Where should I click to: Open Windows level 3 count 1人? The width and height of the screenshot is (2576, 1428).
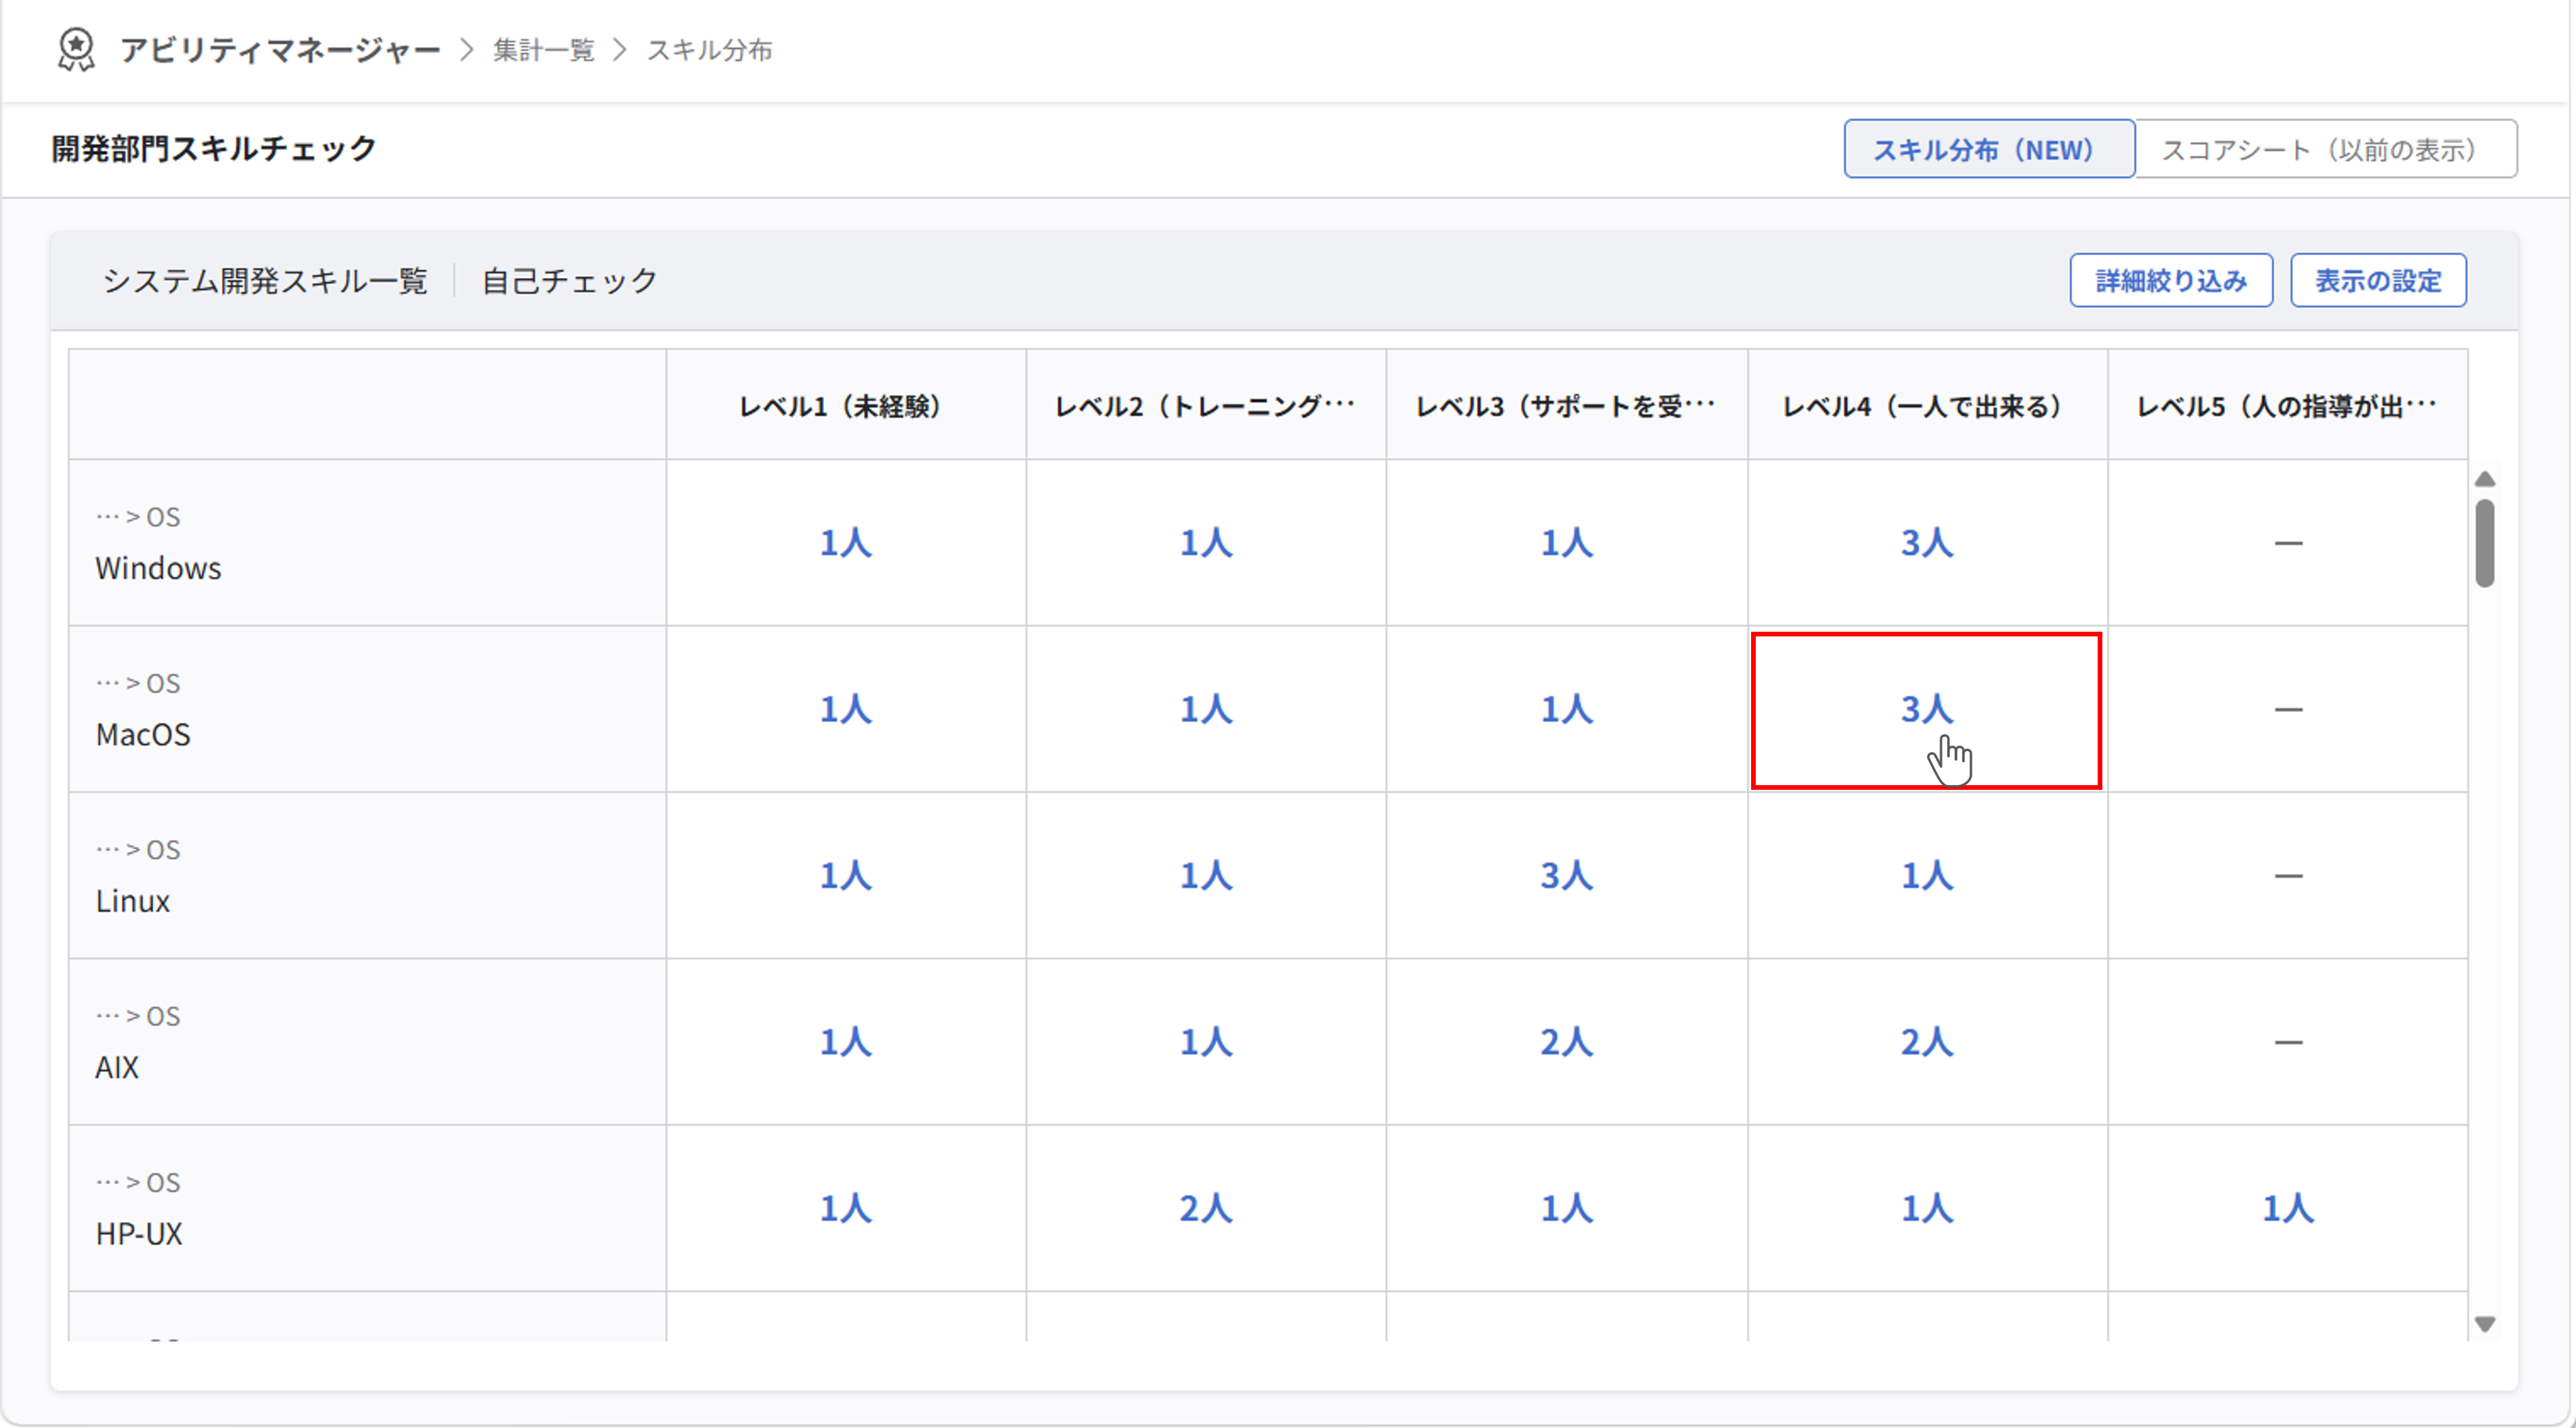1566,543
